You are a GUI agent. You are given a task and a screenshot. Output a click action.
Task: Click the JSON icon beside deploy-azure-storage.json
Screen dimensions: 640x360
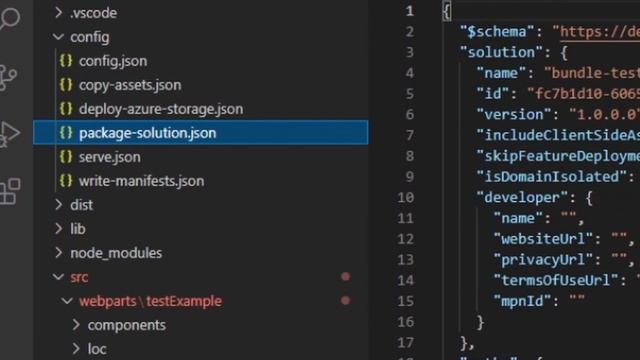[66, 109]
